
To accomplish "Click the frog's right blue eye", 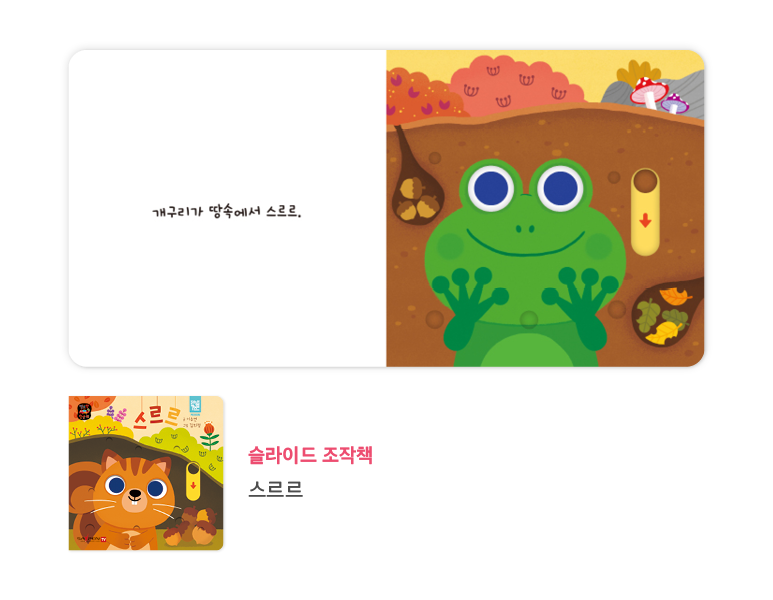I will pos(560,188).
